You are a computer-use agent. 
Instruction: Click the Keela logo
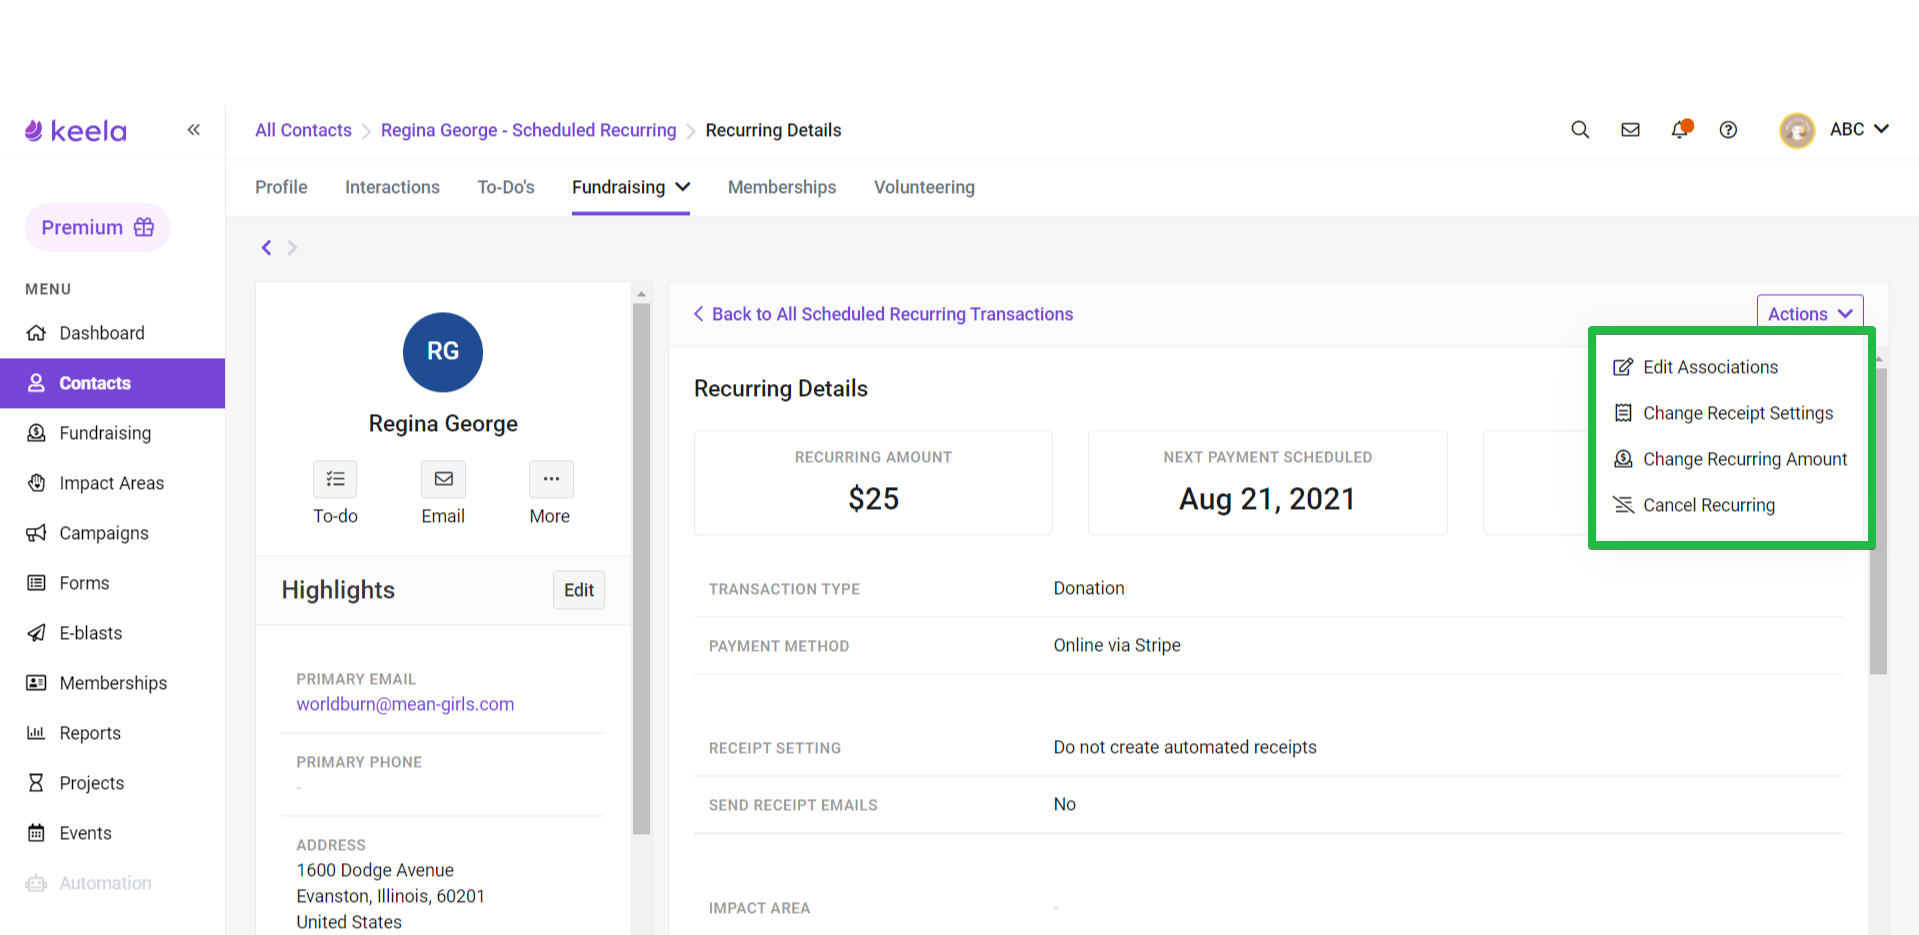tap(76, 131)
